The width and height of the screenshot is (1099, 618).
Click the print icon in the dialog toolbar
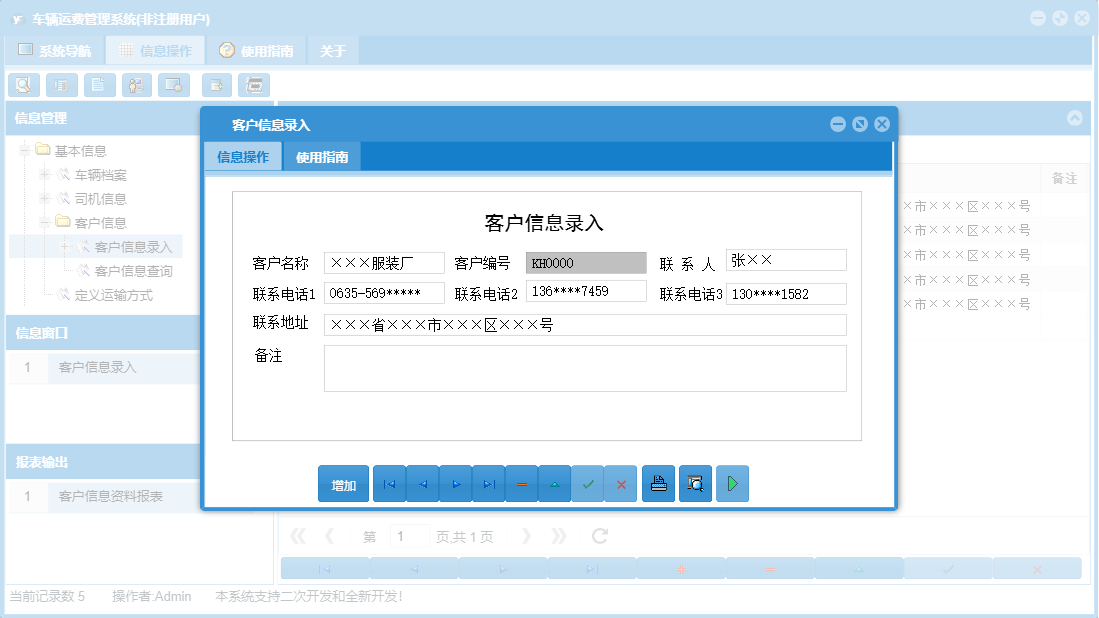(658, 483)
